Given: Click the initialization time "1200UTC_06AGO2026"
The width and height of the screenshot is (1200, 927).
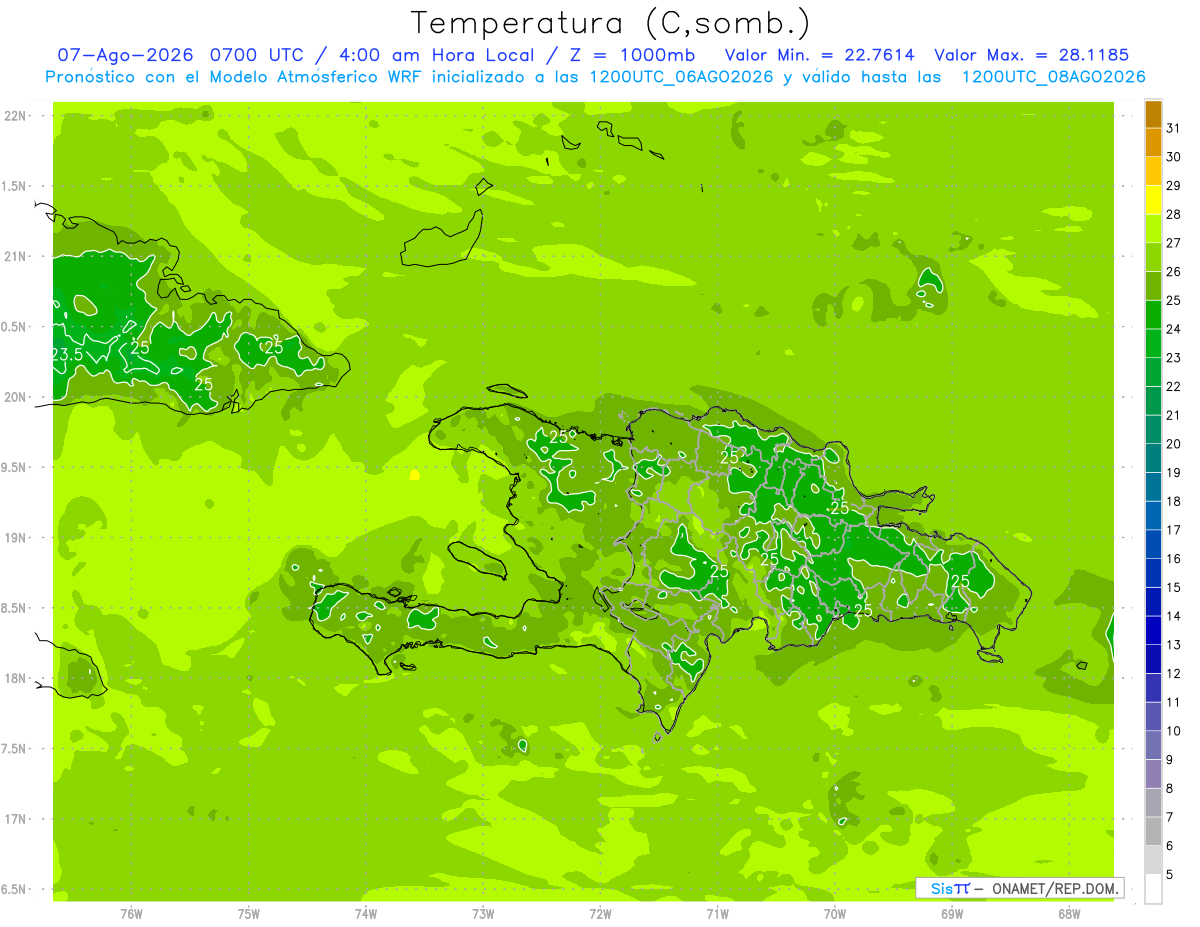Looking at the screenshot, I should pyautogui.click(x=684, y=77).
